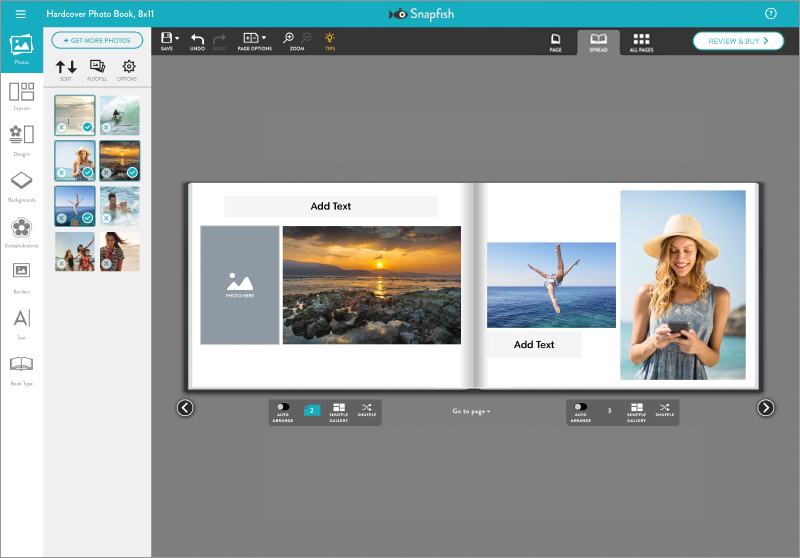
Task: Click the Undo arrow icon
Action: coord(197,39)
